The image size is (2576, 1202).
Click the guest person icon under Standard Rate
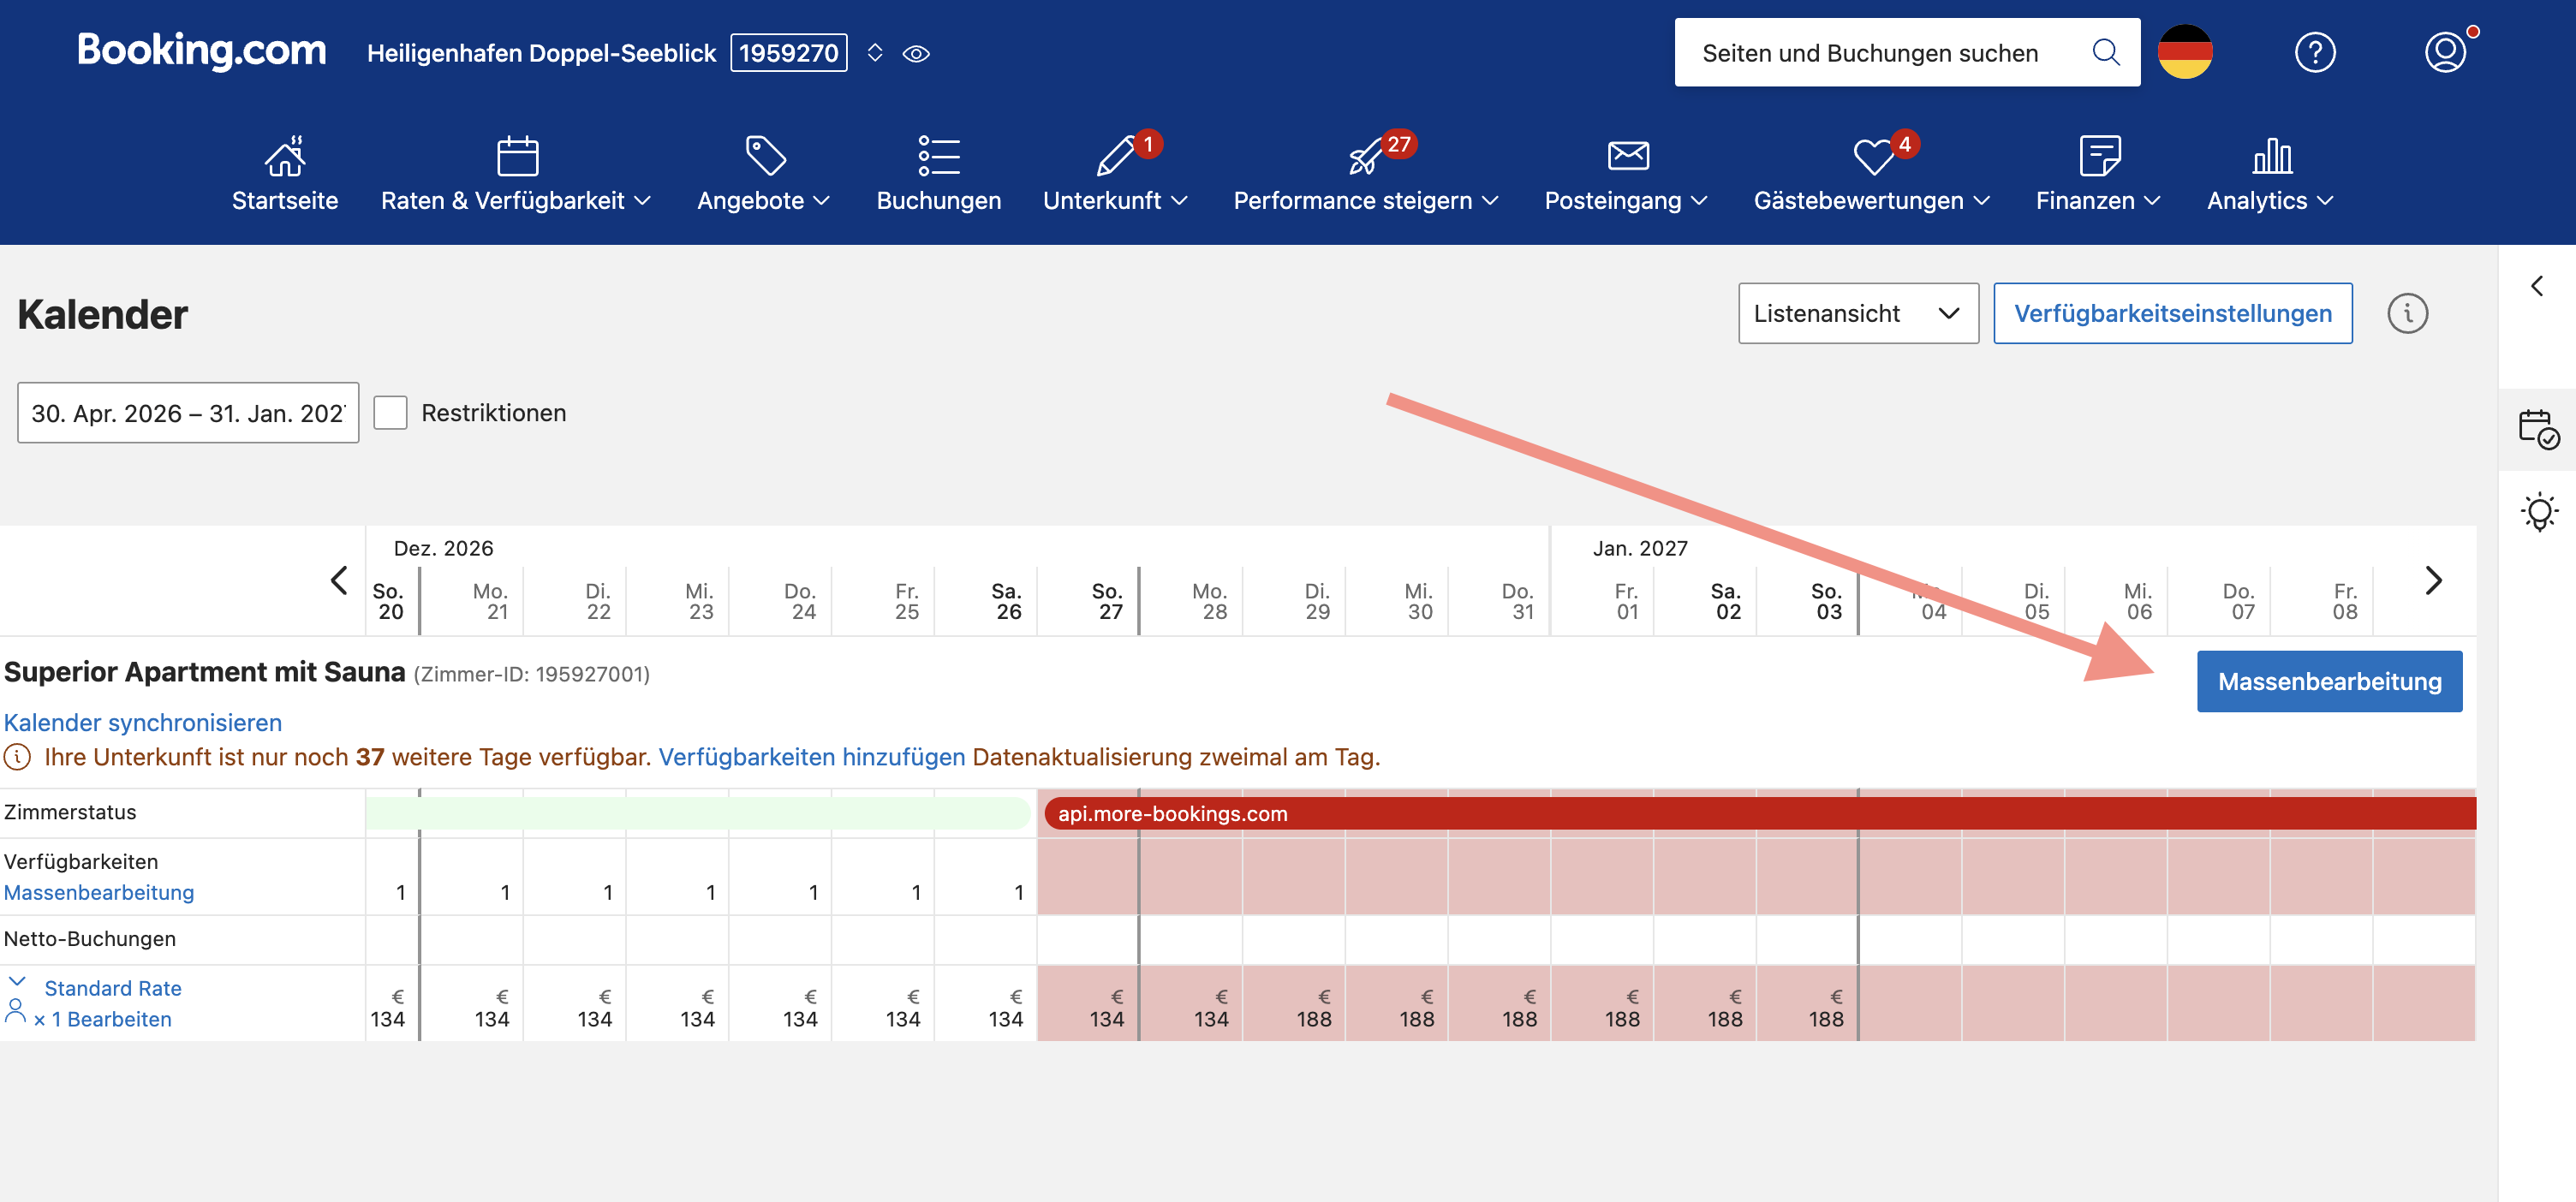pos(15,1011)
